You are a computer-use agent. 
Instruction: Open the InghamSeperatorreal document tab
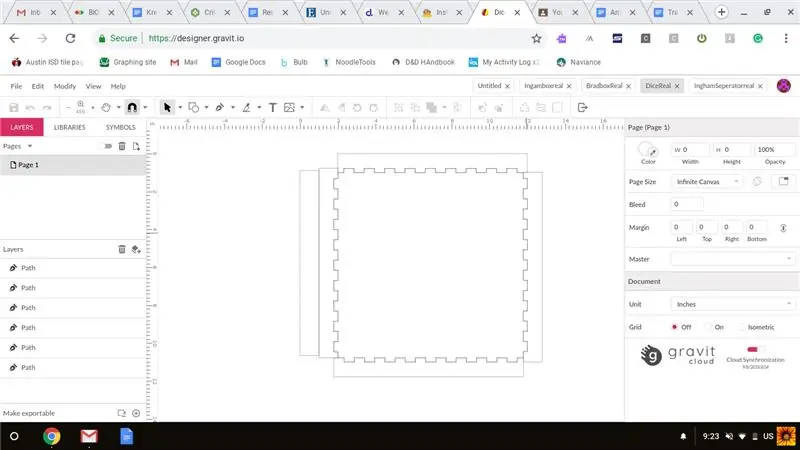pyautogui.click(x=723, y=86)
